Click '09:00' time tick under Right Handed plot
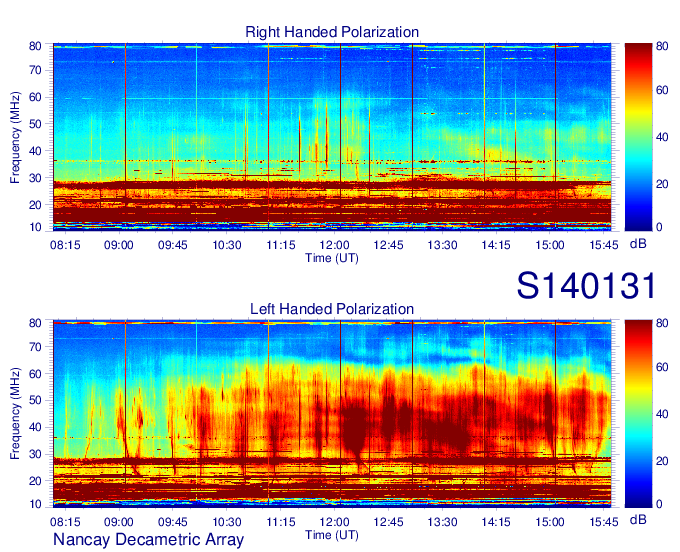 [x=118, y=245]
